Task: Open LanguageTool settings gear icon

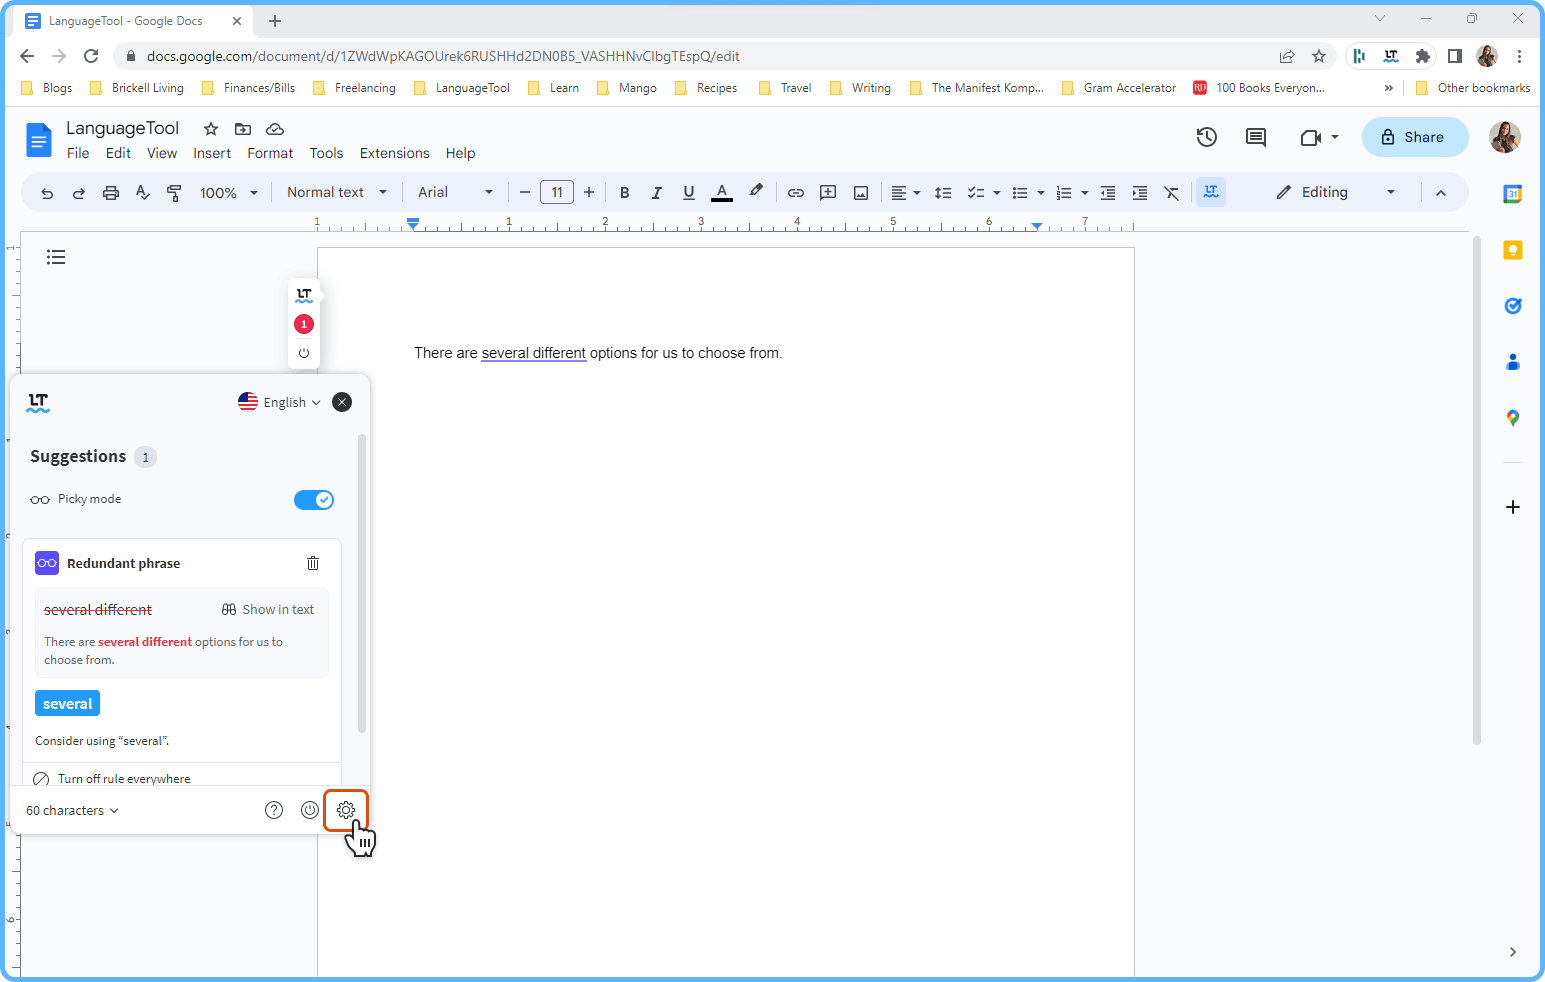Action: point(346,810)
